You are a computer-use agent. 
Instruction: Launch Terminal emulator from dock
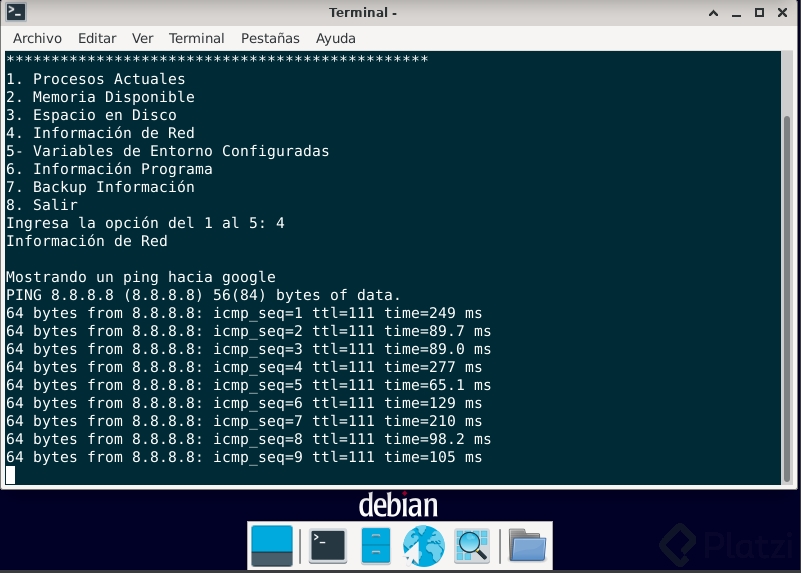coord(328,546)
